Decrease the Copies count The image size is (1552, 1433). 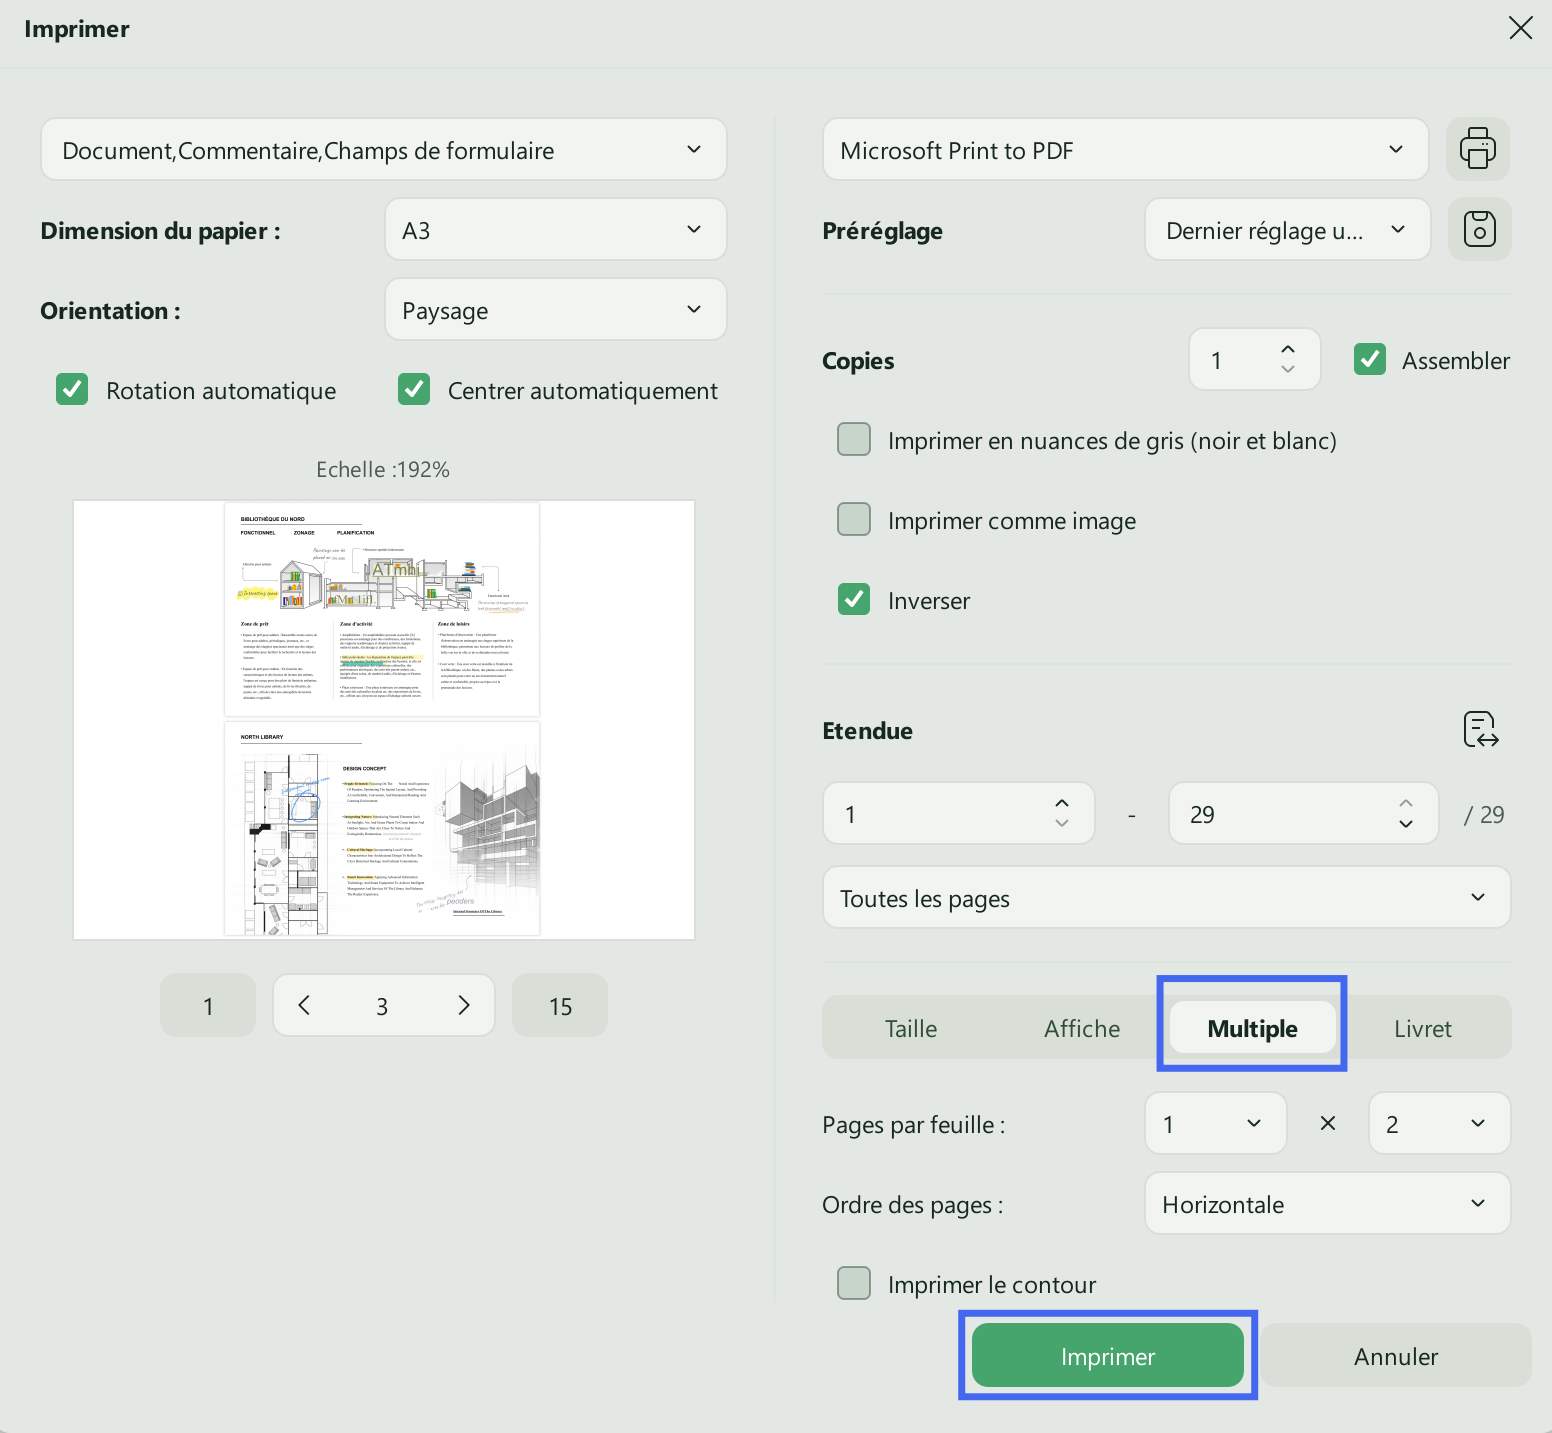[1288, 369]
